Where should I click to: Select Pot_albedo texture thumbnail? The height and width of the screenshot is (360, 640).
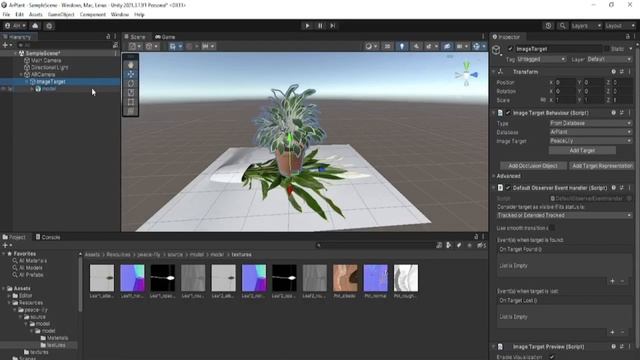tap(345, 278)
